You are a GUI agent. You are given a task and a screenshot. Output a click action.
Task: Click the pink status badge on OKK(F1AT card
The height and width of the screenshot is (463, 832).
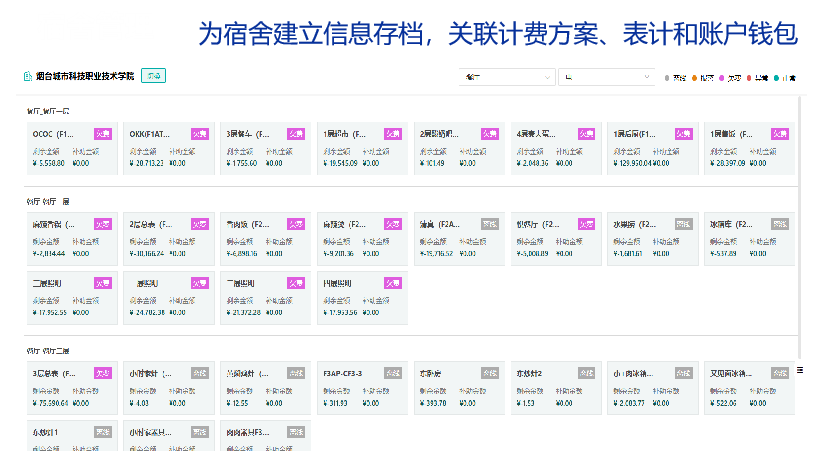pos(200,134)
